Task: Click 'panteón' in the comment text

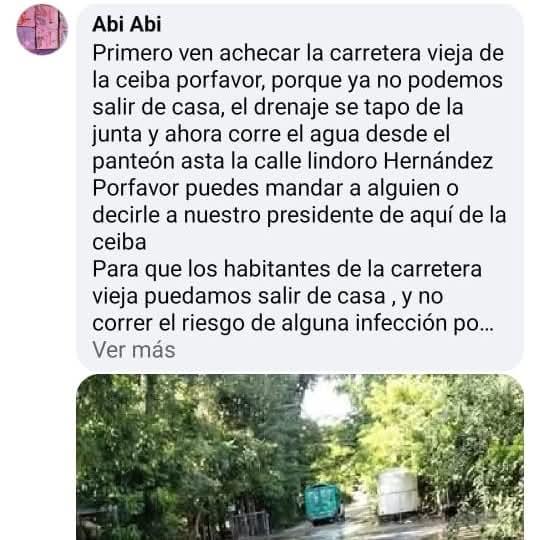Action: (x=133, y=162)
